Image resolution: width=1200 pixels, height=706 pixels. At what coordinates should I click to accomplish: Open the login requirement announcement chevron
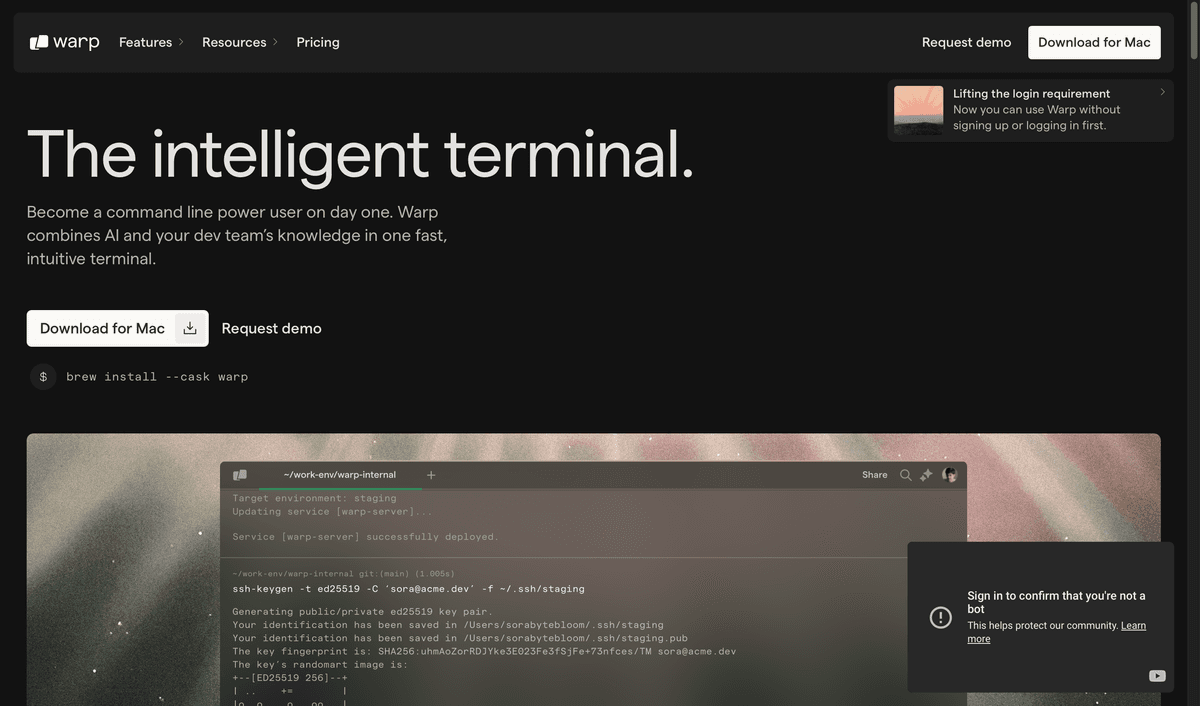coord(1162,92)
